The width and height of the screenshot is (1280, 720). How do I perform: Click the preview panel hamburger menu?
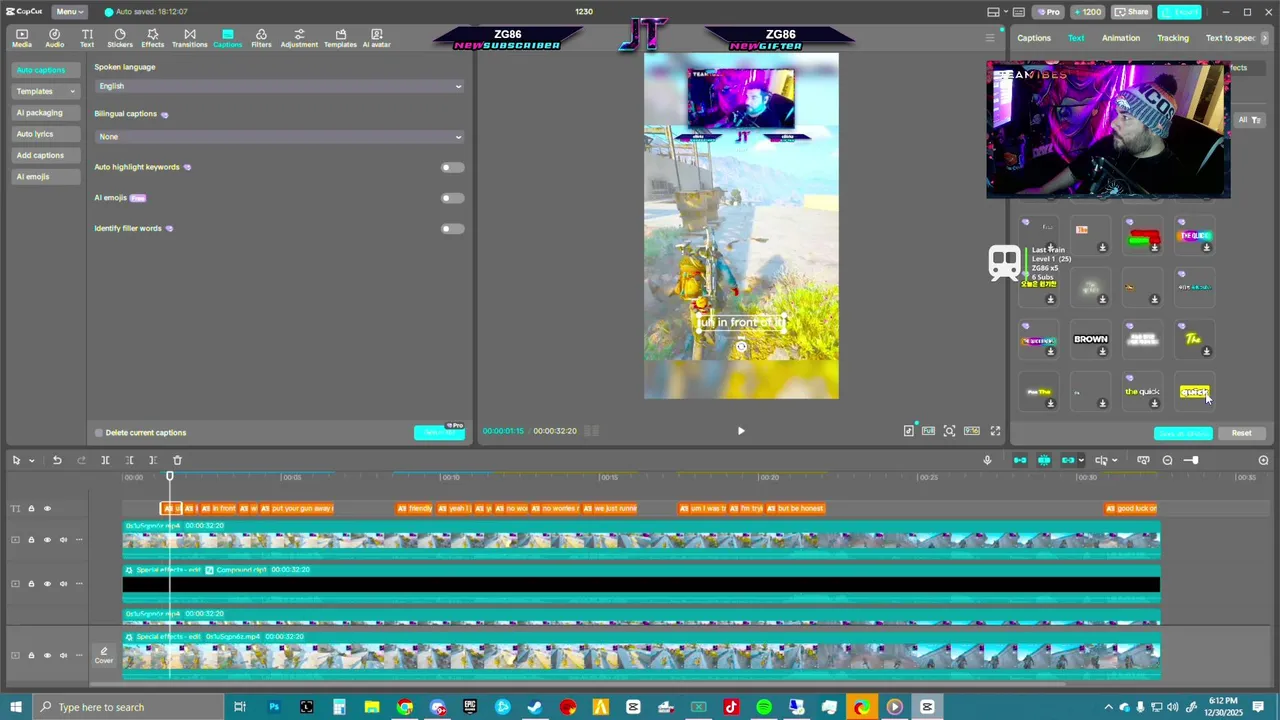pos(990,38)
